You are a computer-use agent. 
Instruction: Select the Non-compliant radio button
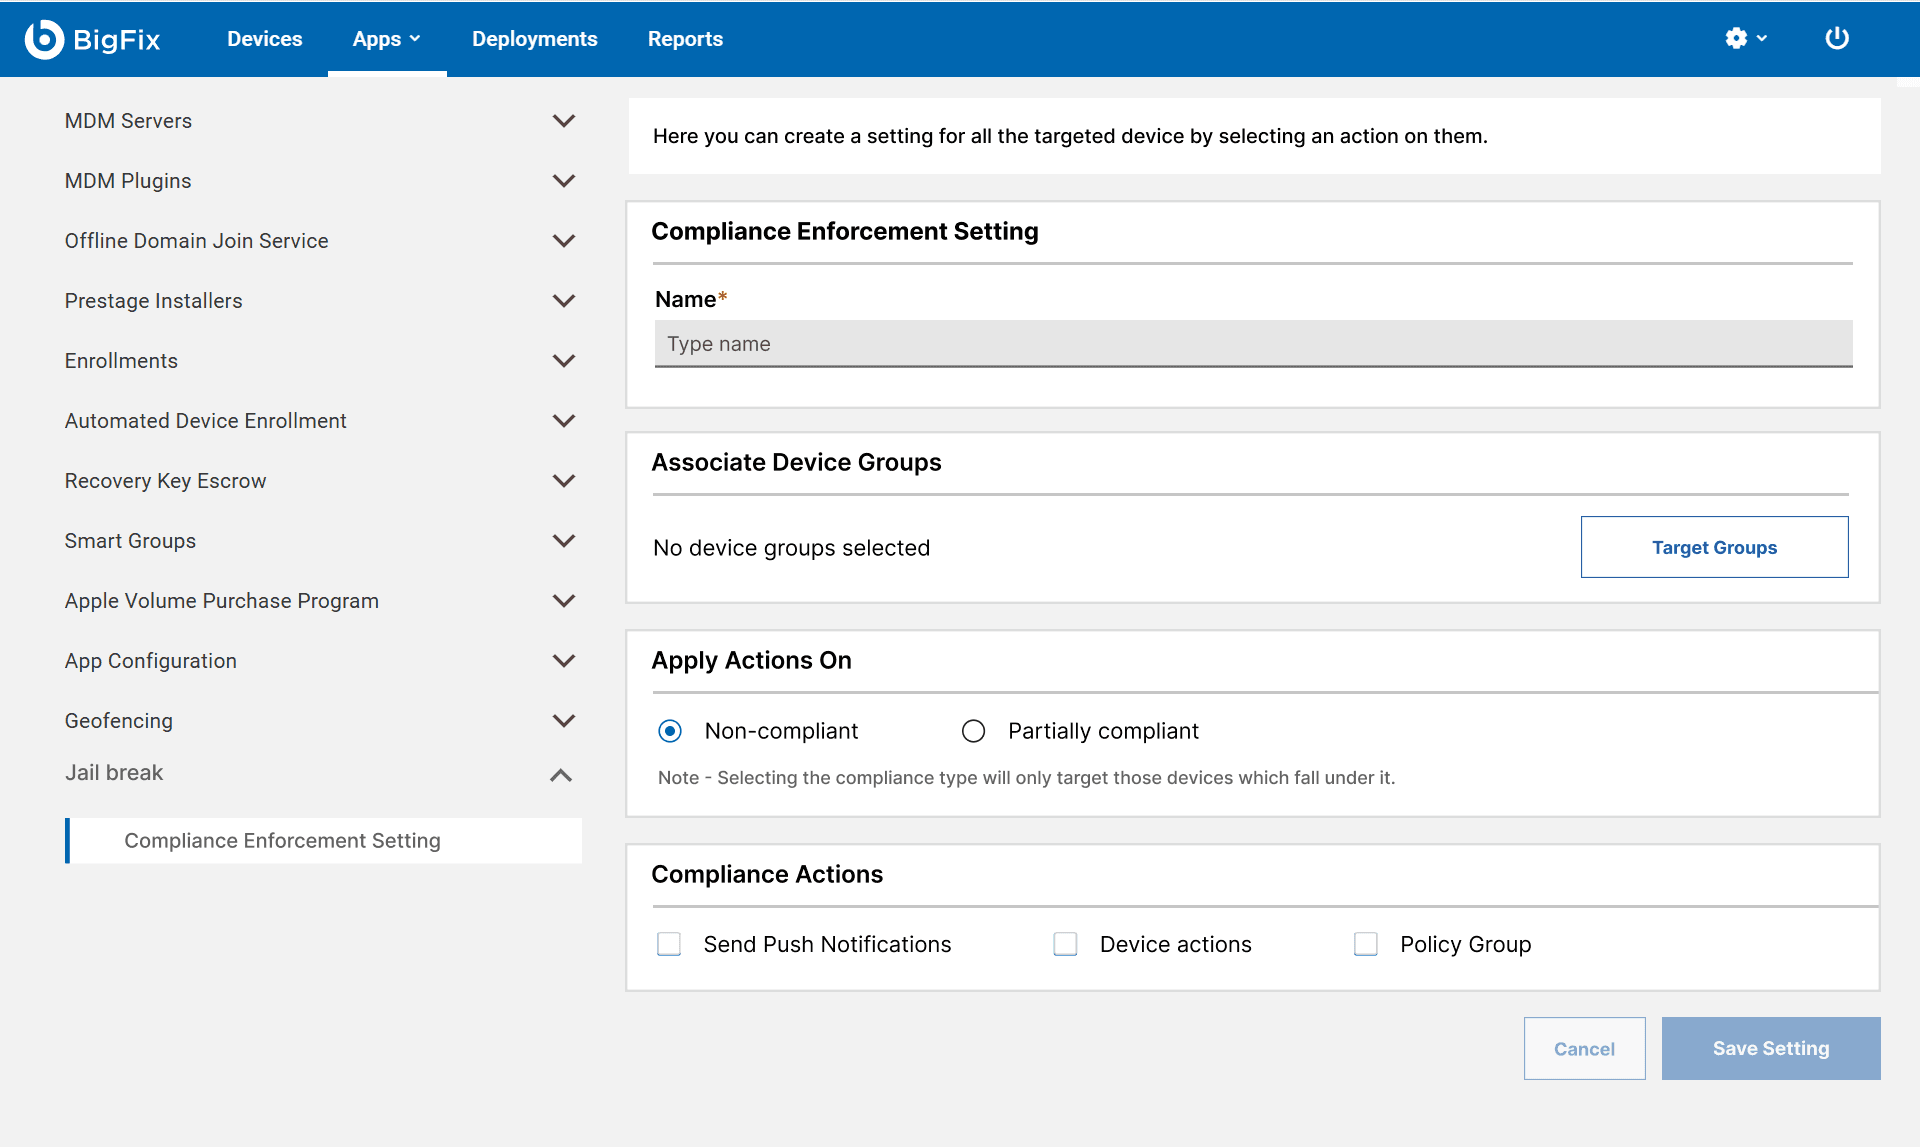click(670, 731)
